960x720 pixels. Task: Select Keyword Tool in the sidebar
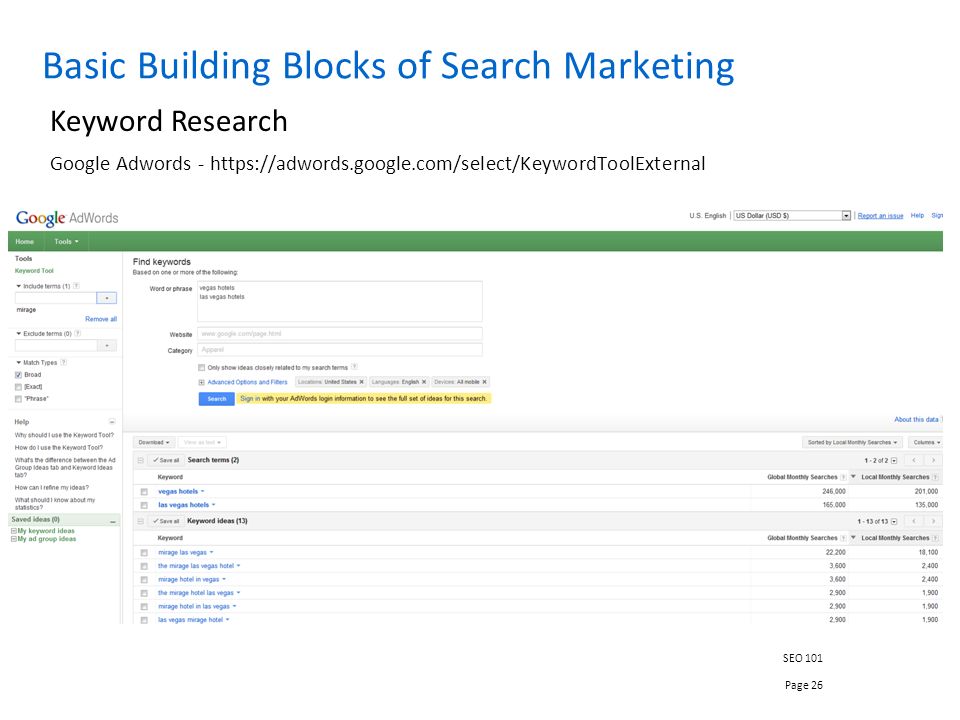tap(34, 271)
